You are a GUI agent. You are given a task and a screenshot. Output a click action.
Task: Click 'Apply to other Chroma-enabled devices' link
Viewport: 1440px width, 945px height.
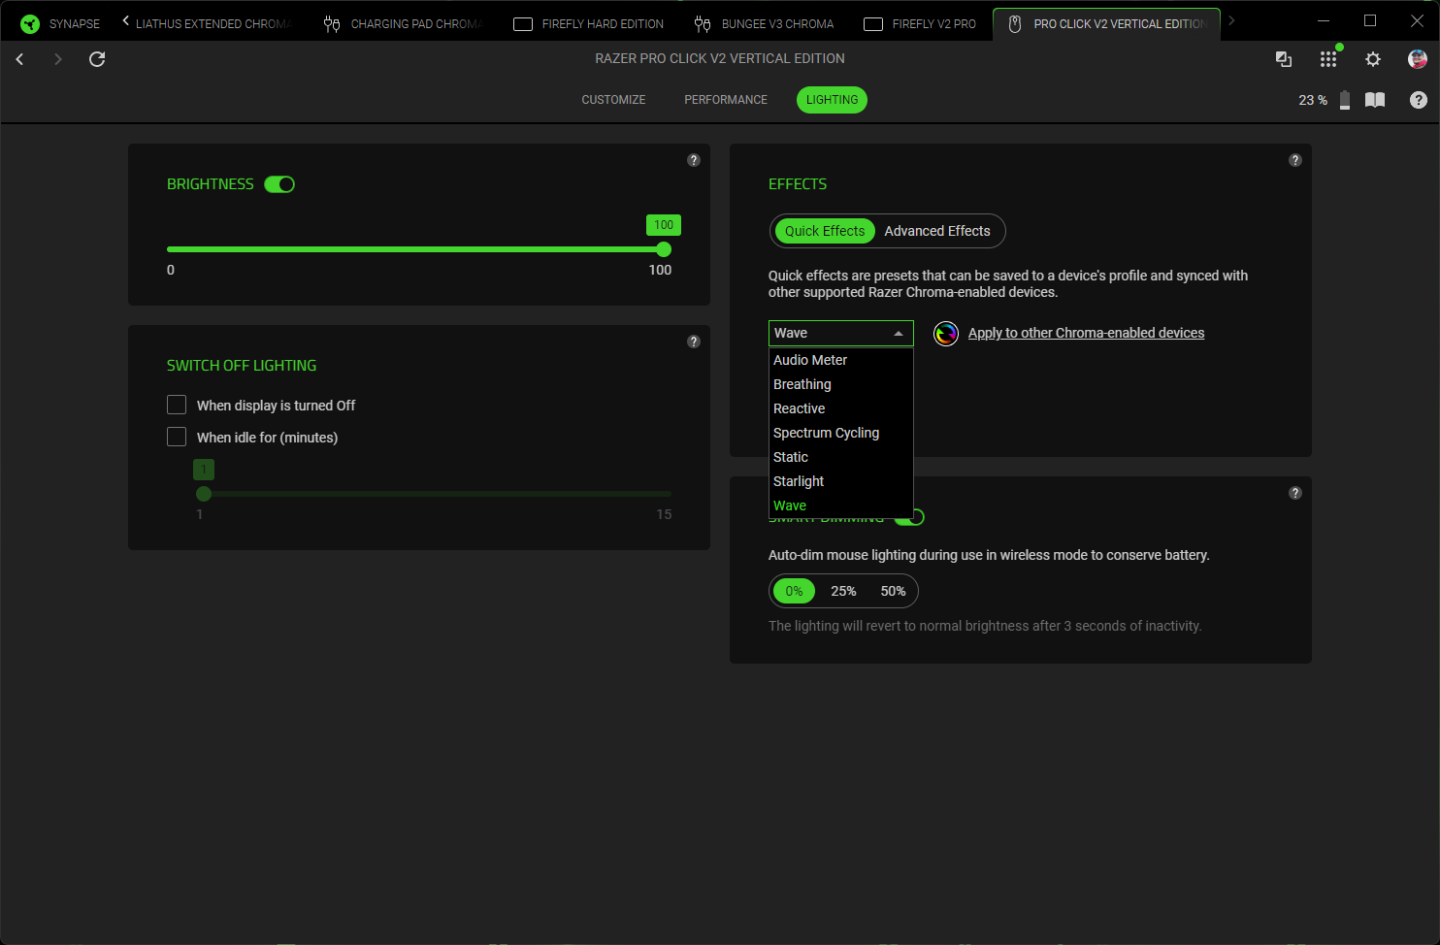coord(1086,333)
